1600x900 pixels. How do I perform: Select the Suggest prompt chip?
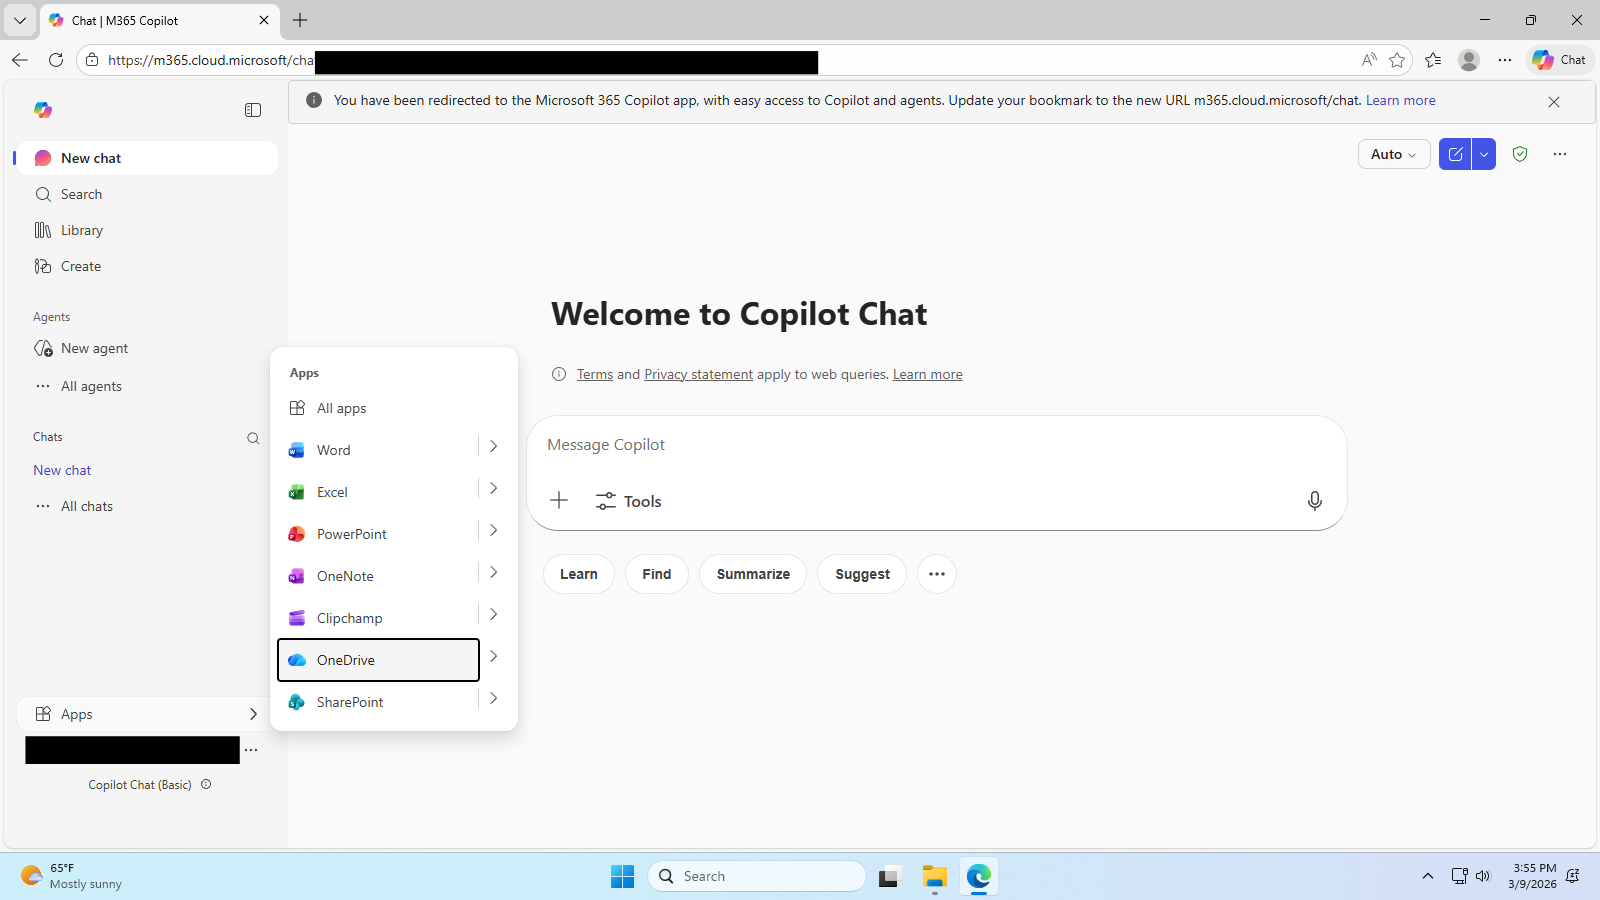coord(862,574)
